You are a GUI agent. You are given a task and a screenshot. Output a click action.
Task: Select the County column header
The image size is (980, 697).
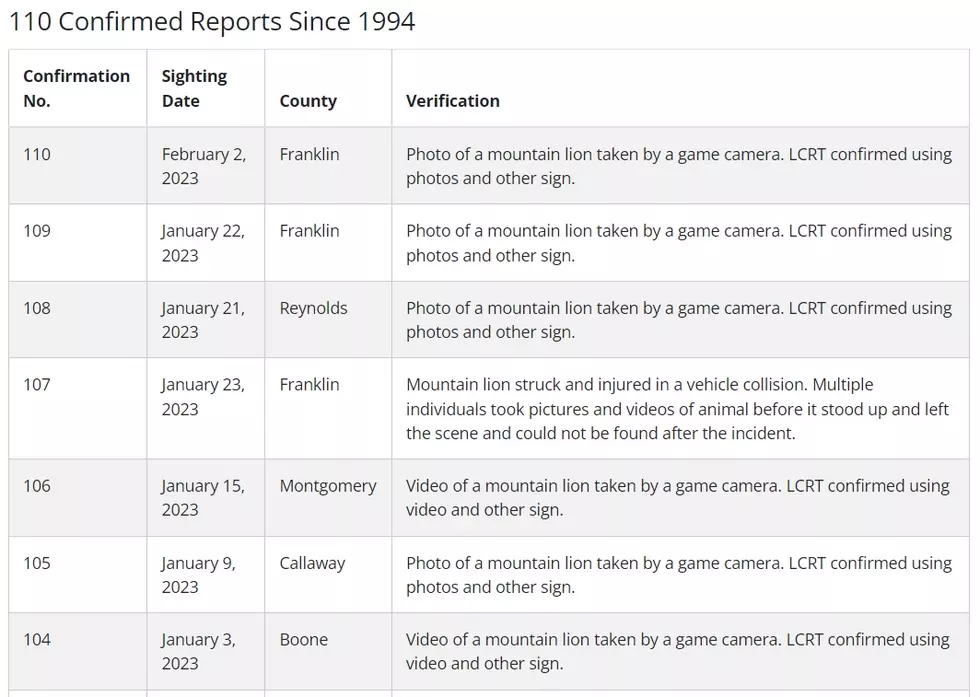pos(328,88)
